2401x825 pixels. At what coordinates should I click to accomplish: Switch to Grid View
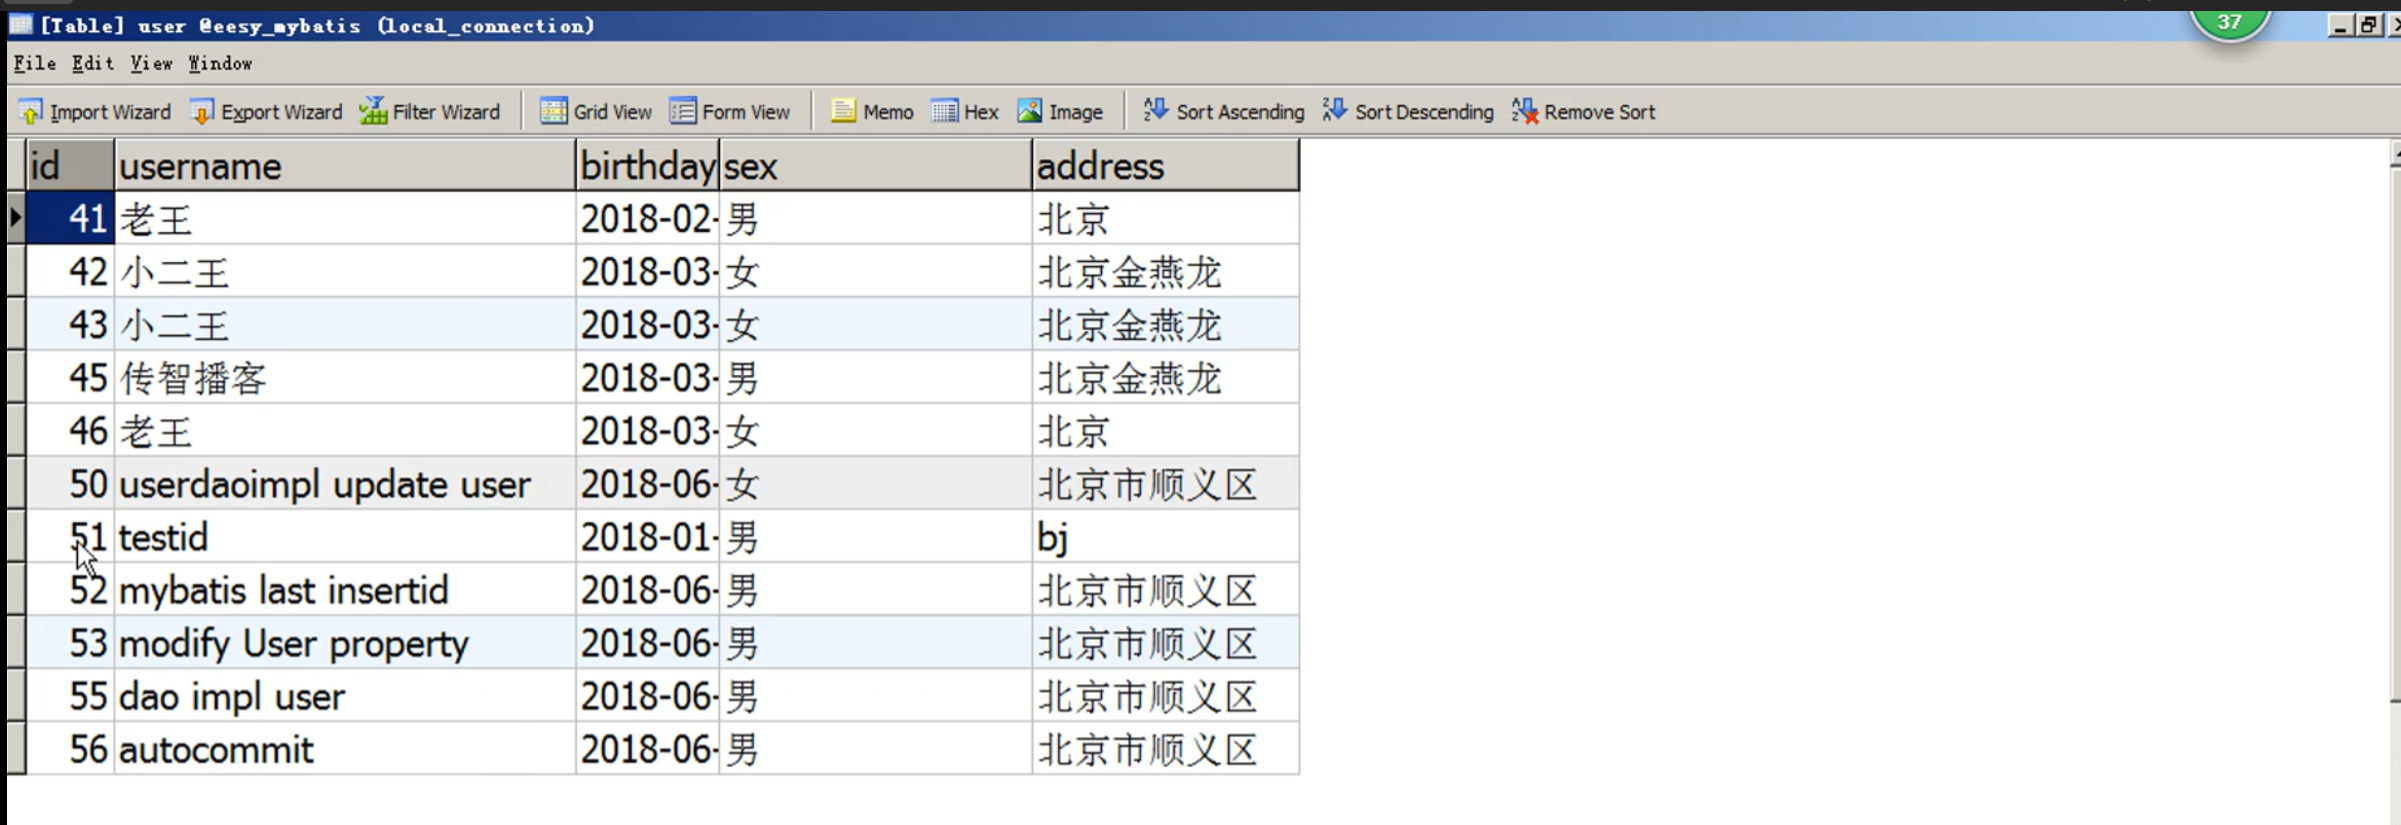(596, 112)
